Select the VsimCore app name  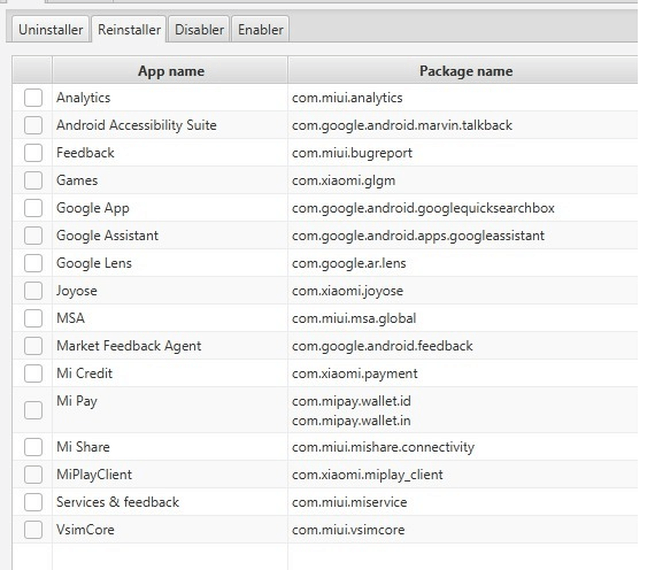(x=85, y=529)
